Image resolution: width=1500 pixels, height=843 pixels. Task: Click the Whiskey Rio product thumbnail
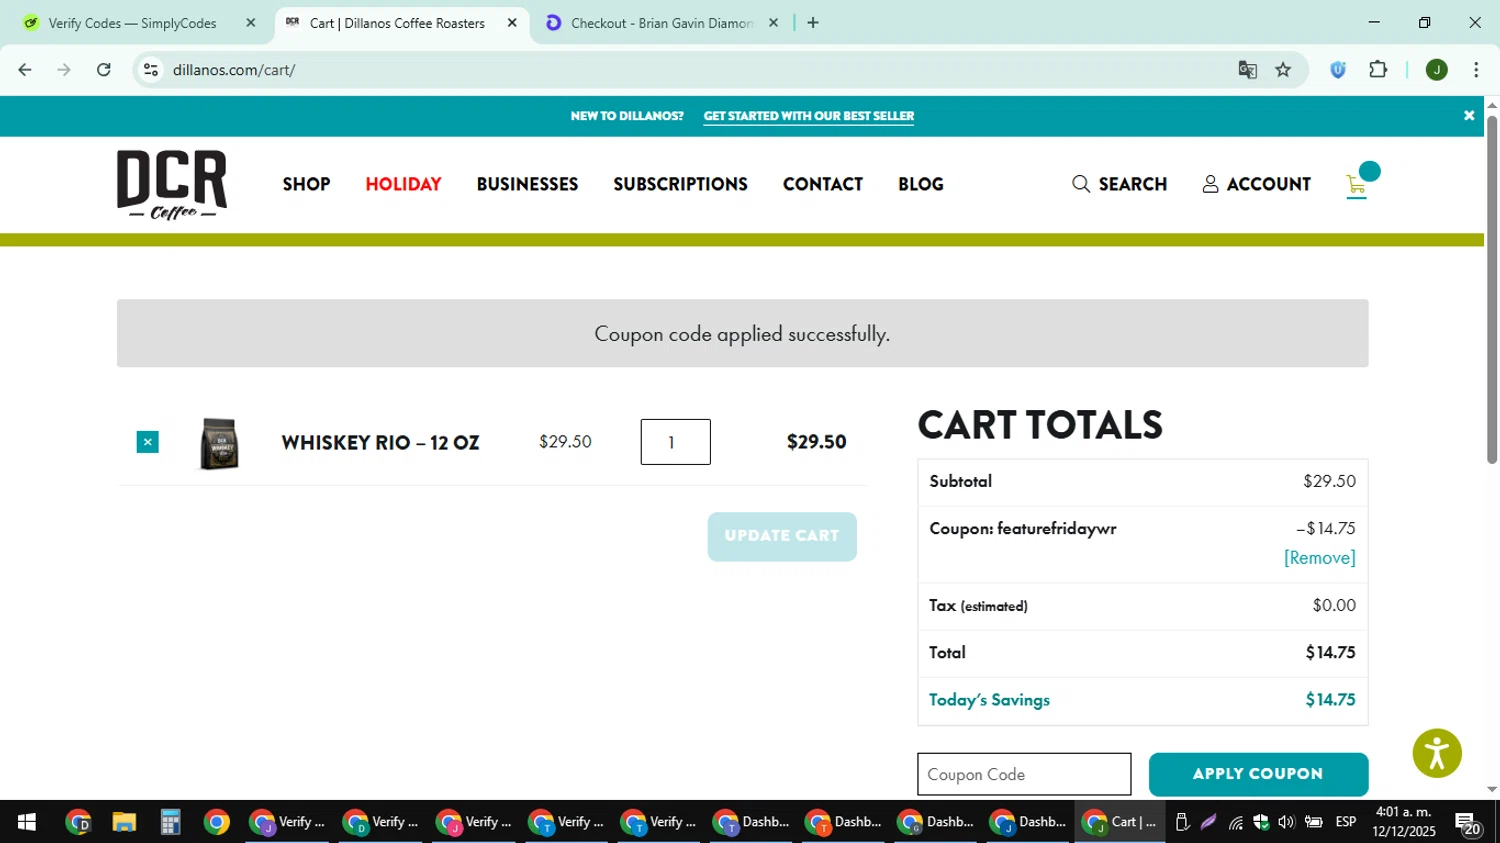pyautogui.click(x=219, y=443)
